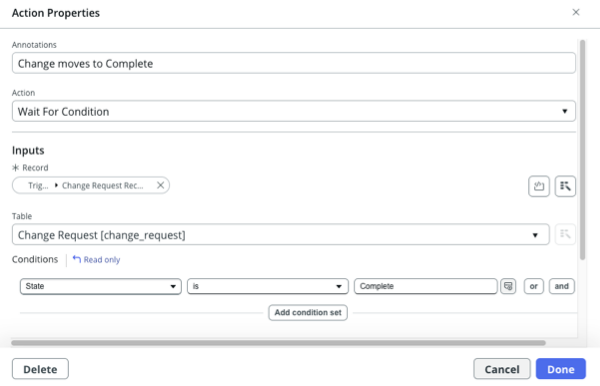
Task: Open the data pill picker for Record
Action: pyautogui.click(x=565, y=186)
